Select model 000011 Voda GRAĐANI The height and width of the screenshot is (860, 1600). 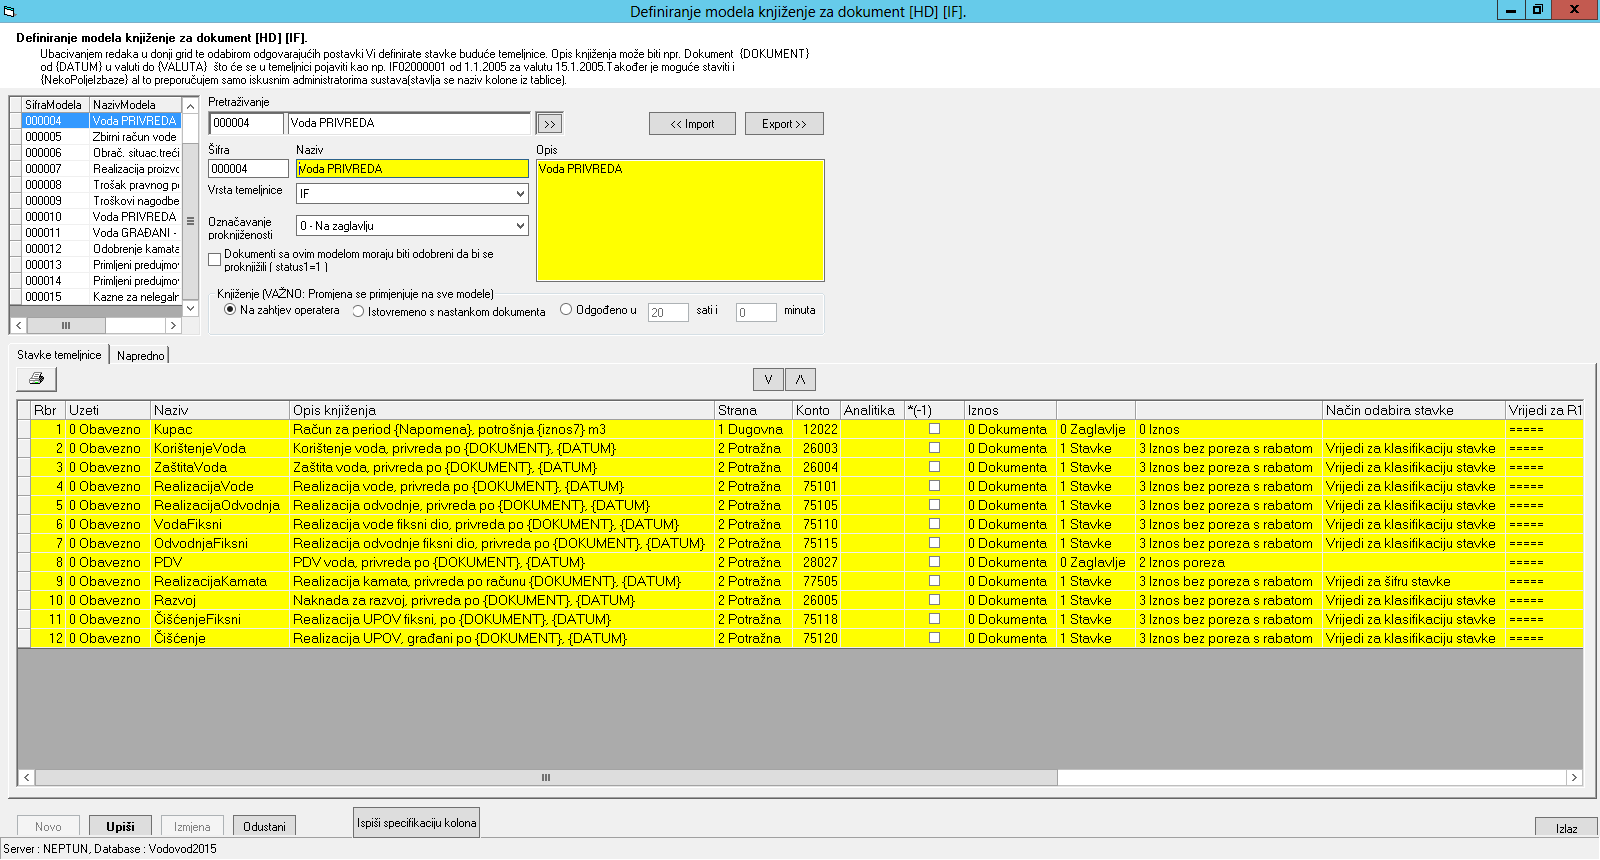[101, 233]
